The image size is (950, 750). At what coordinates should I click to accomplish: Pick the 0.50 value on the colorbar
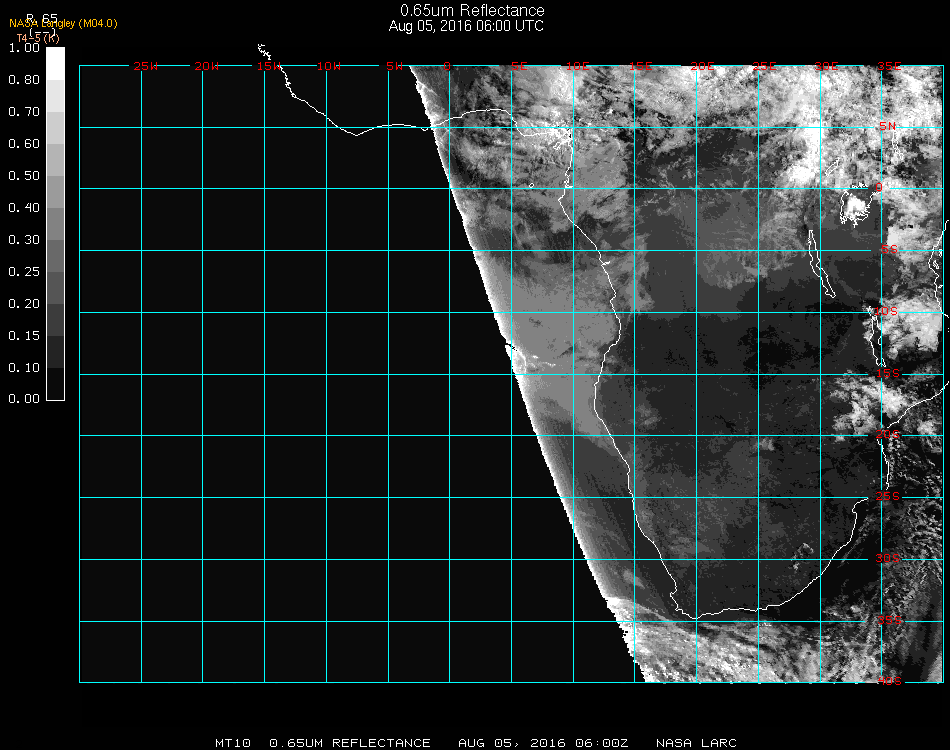click(x=23, y=176)
